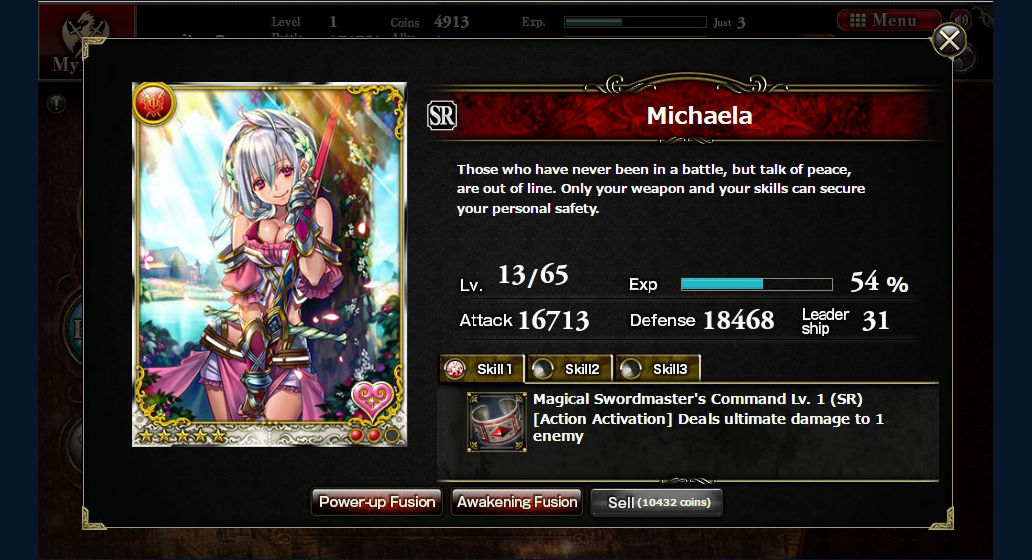This screenshot has width=1032, height=560.
Task: Click the Magical Swordmaster's Command skill icon
Action: tap(496, 422)
